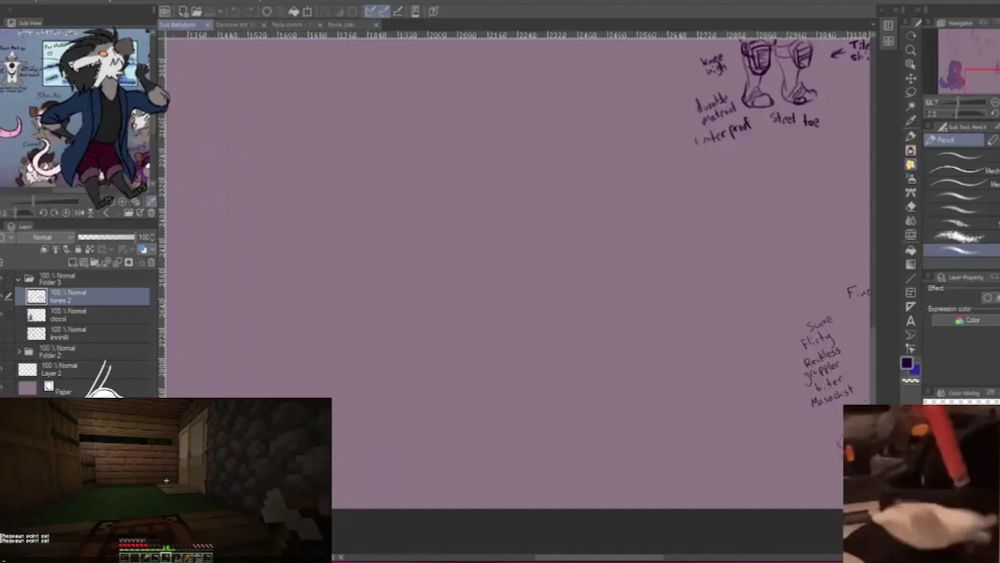
Task: Select the Pen tool in the toolbox
Action: point(911,136)
